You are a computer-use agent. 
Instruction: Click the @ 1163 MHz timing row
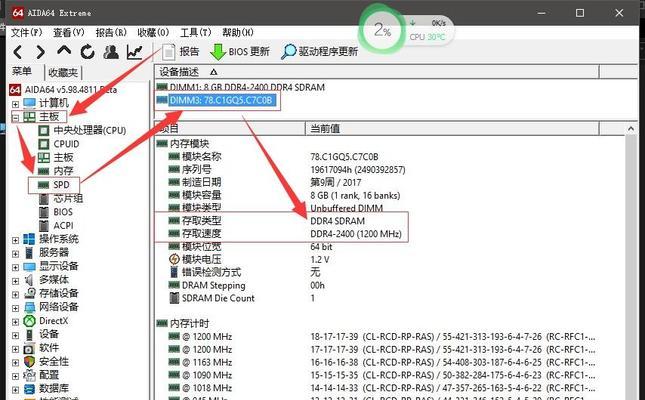tap(383, 363)
